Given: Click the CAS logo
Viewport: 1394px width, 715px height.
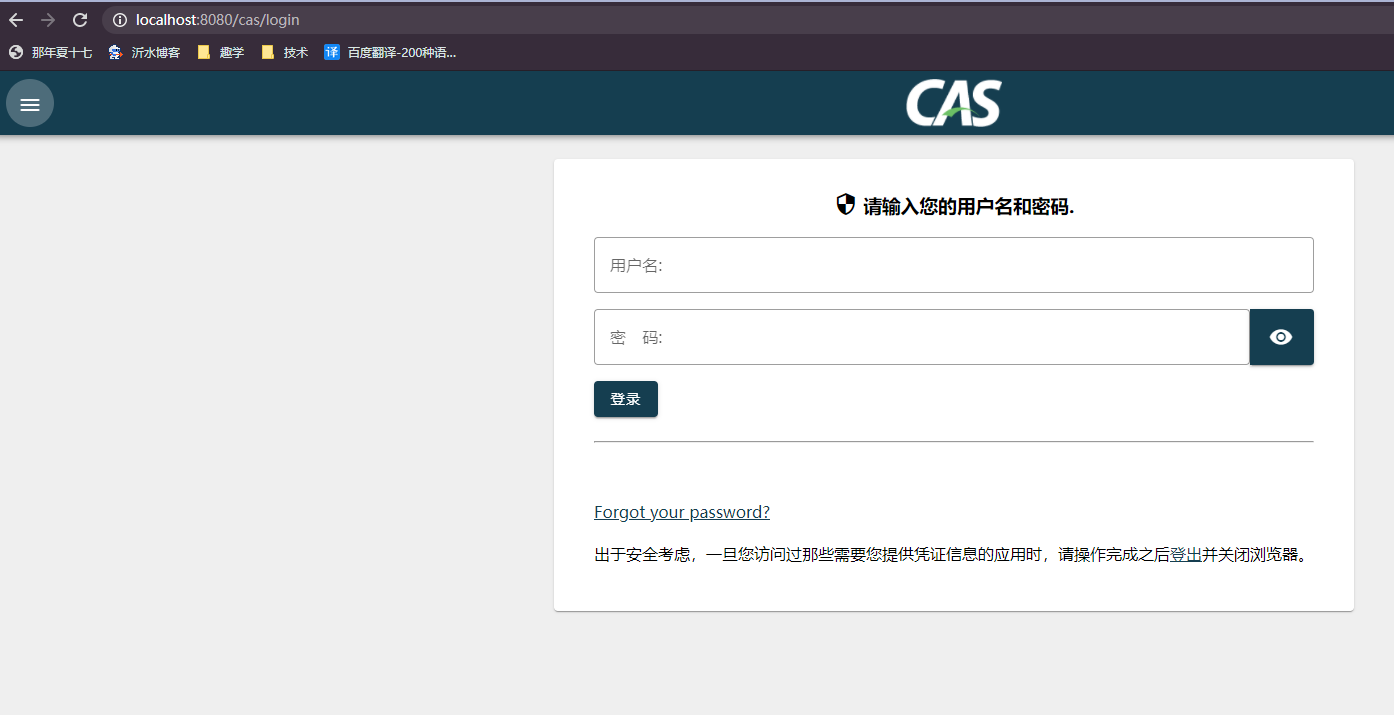Looking at the screenshot, I should [954, 103].
